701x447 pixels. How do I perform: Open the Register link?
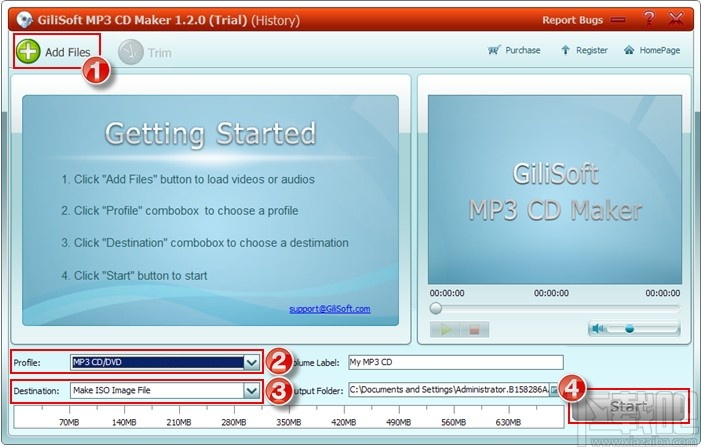pyautogui.click(x=584, y=50)
